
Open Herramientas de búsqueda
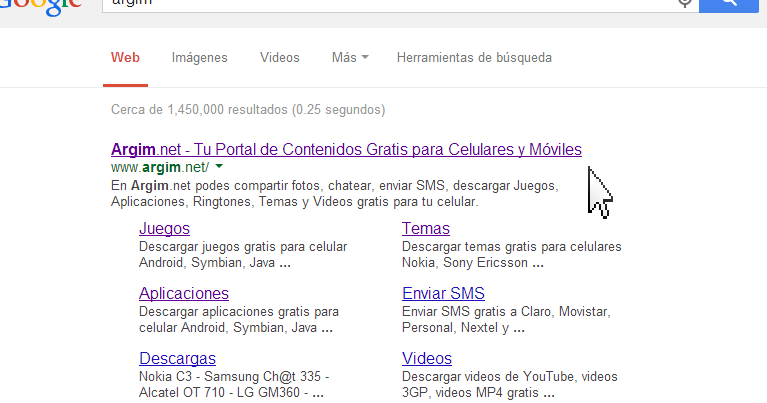[474, 58]
